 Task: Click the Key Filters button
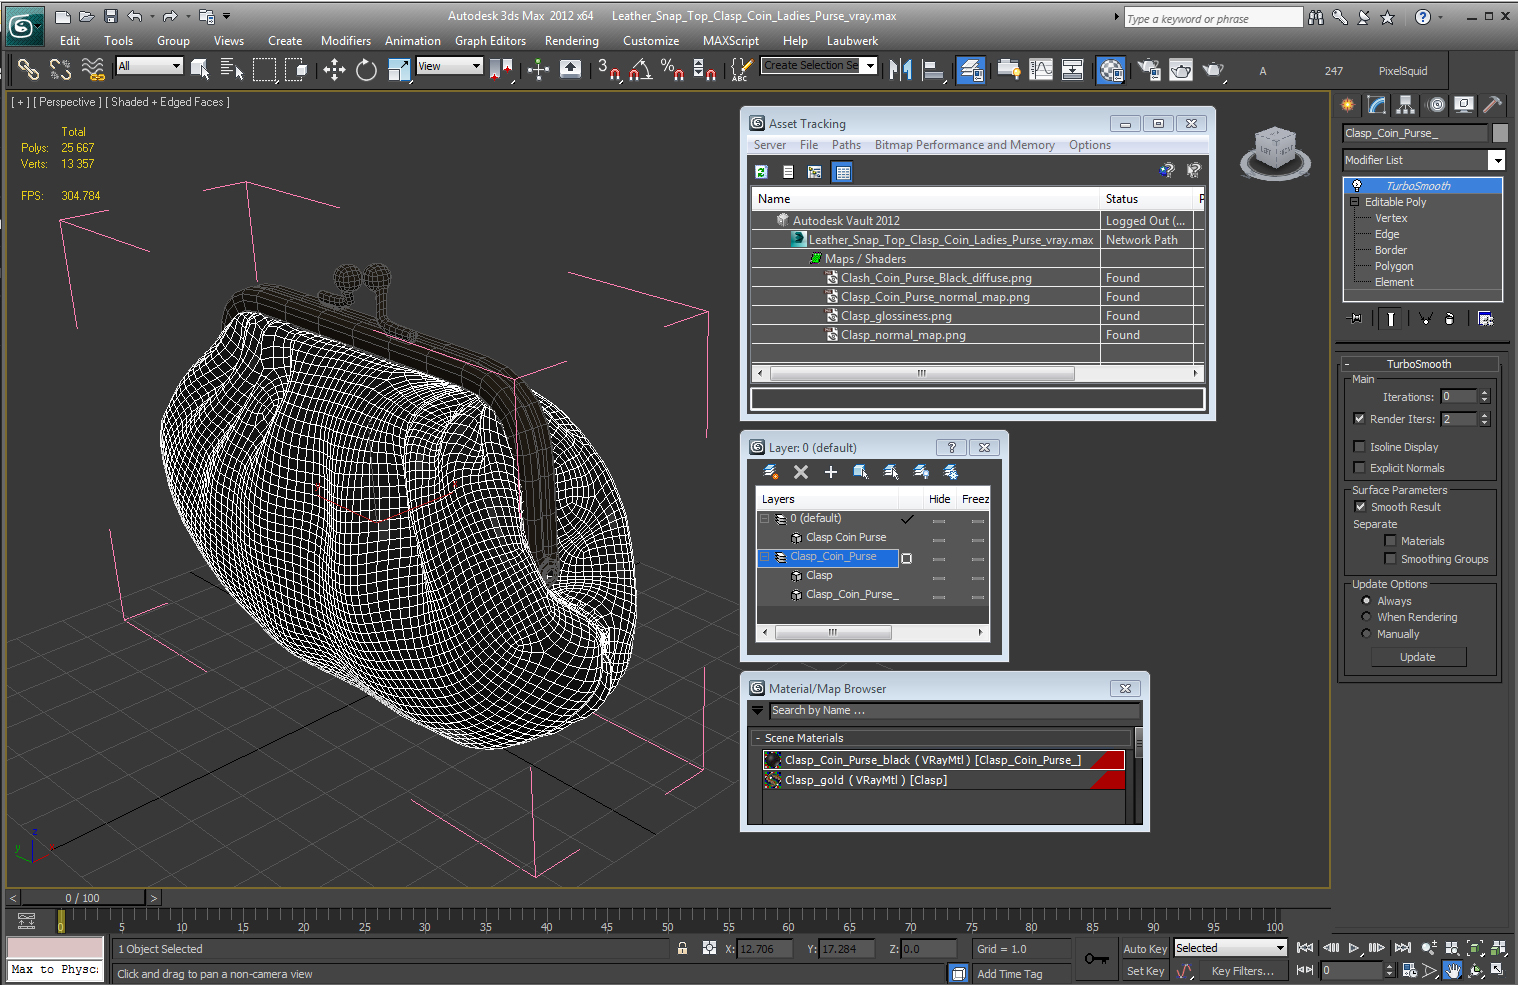tap(1243, 971)
